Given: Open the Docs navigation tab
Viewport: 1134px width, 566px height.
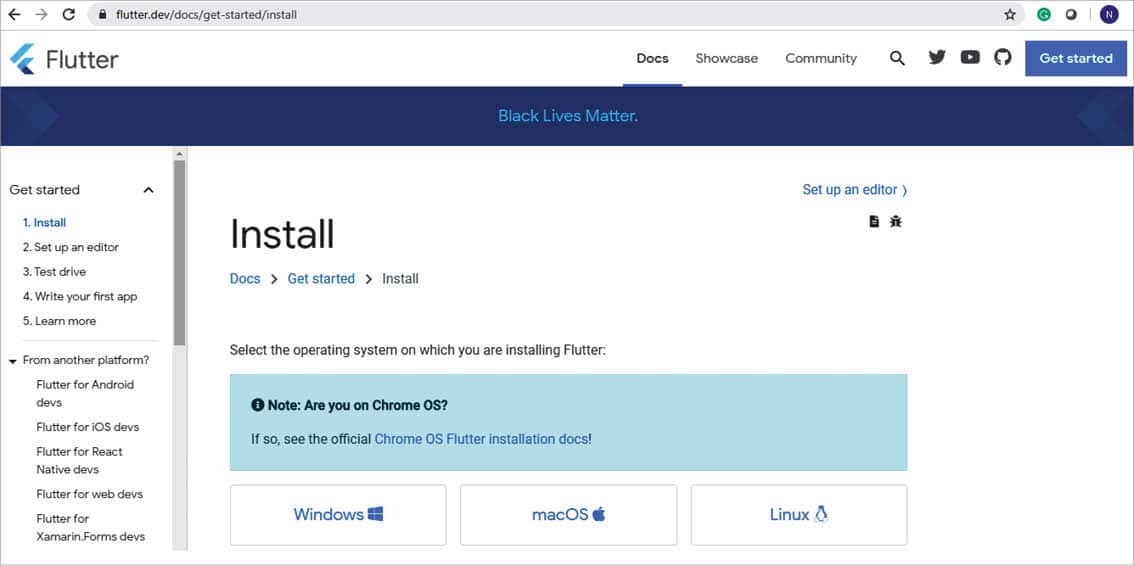Looking at the screenshot, I should click(x=652, y=58).
